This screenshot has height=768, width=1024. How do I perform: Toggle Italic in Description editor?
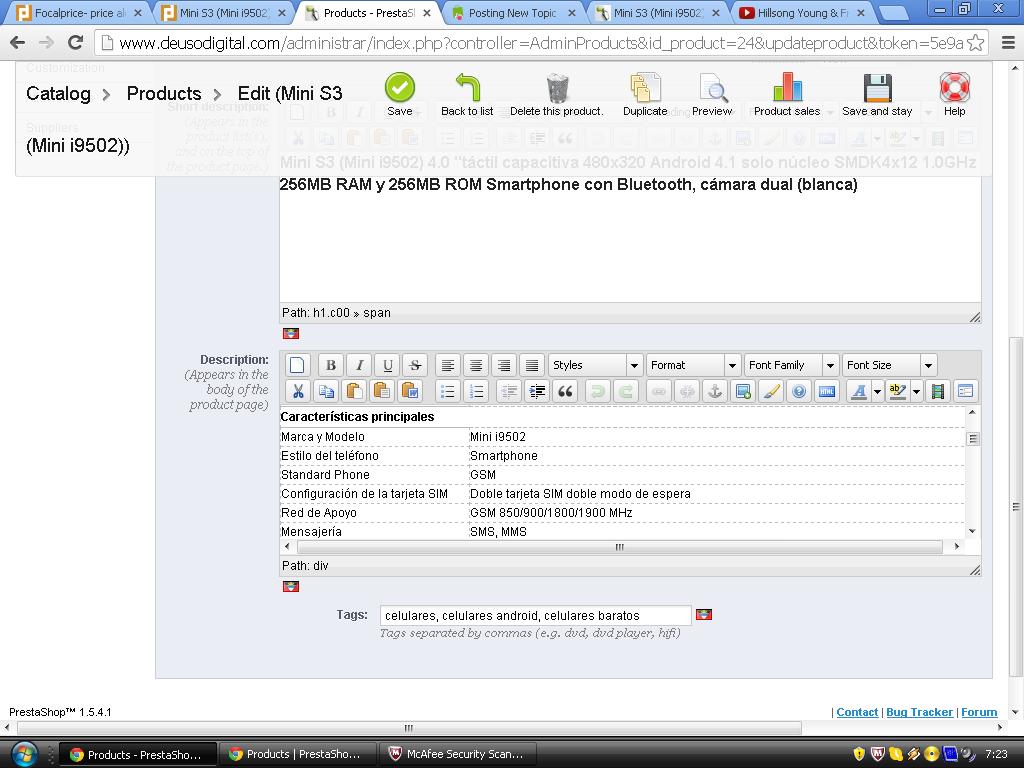pyautogui.click(x=359, y=365)
